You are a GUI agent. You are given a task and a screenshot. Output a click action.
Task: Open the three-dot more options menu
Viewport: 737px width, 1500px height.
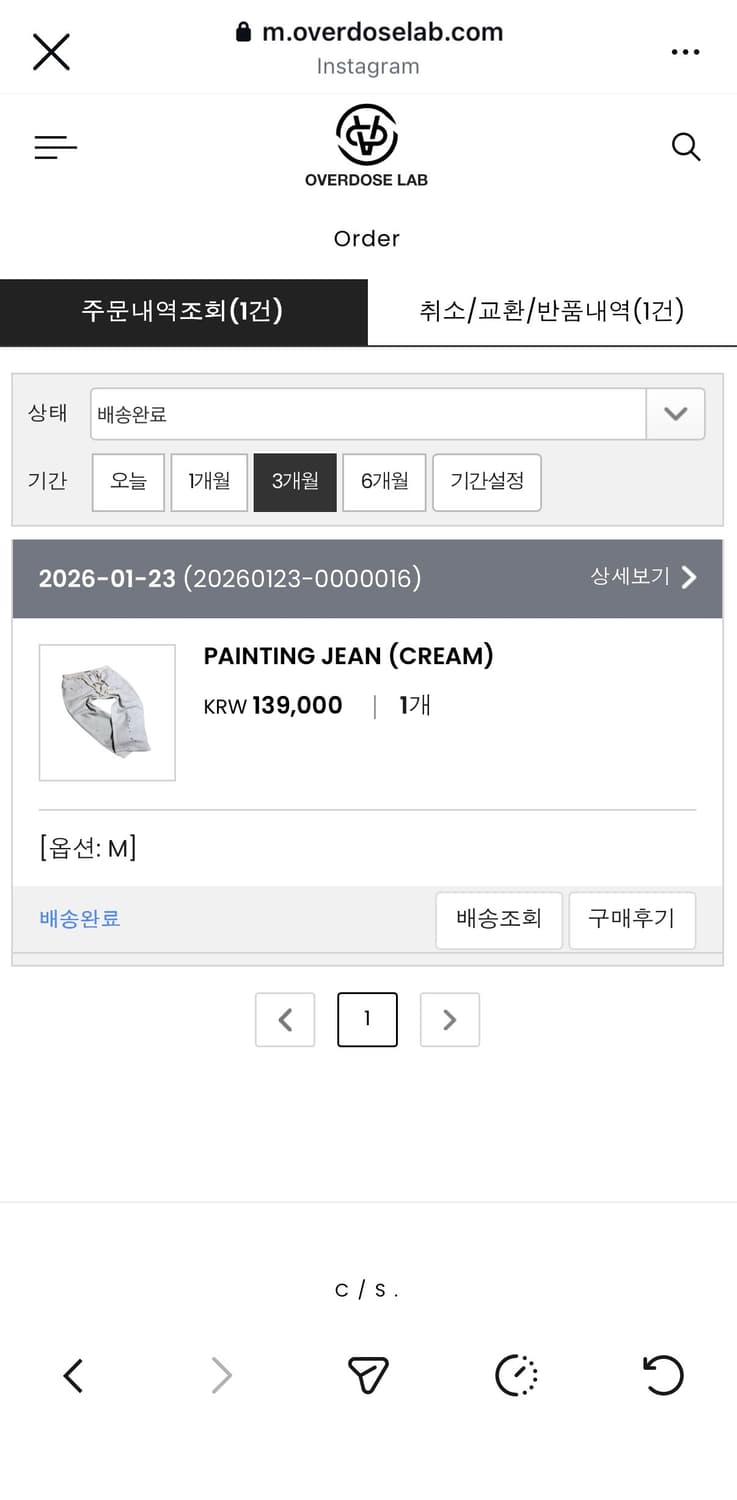(685, 52)
